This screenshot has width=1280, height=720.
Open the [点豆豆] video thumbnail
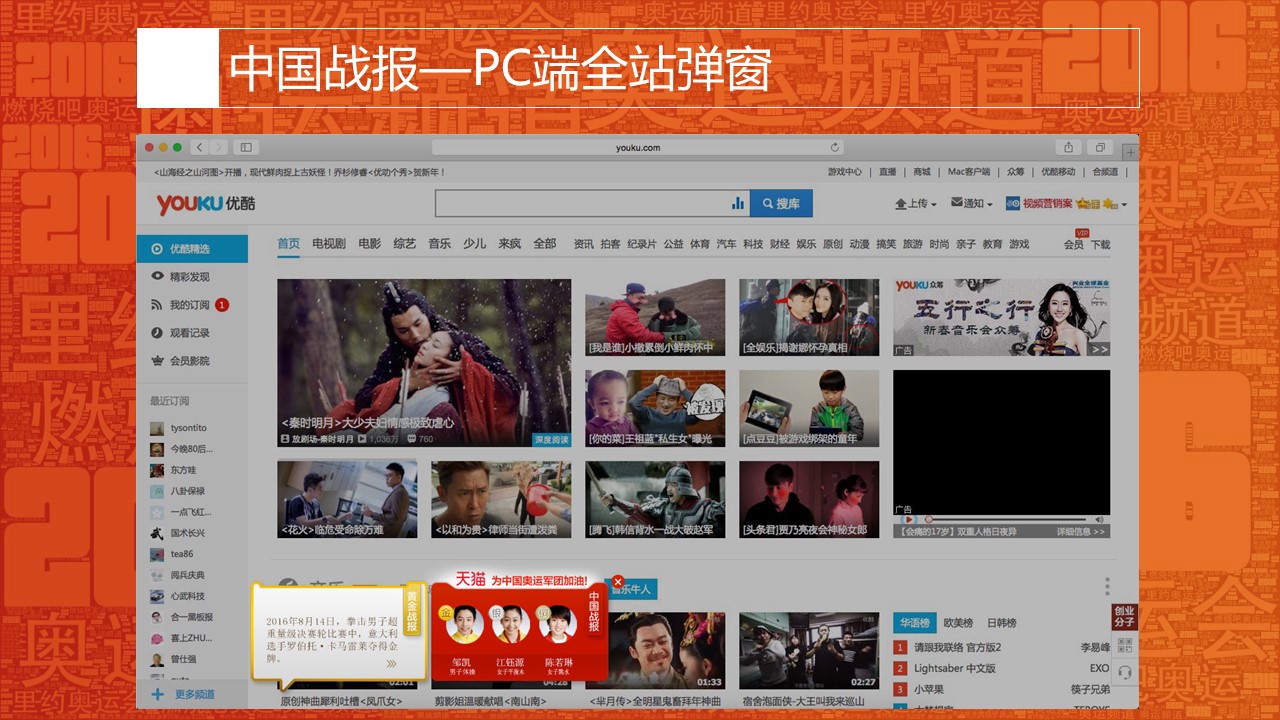[x=809, y=408]
